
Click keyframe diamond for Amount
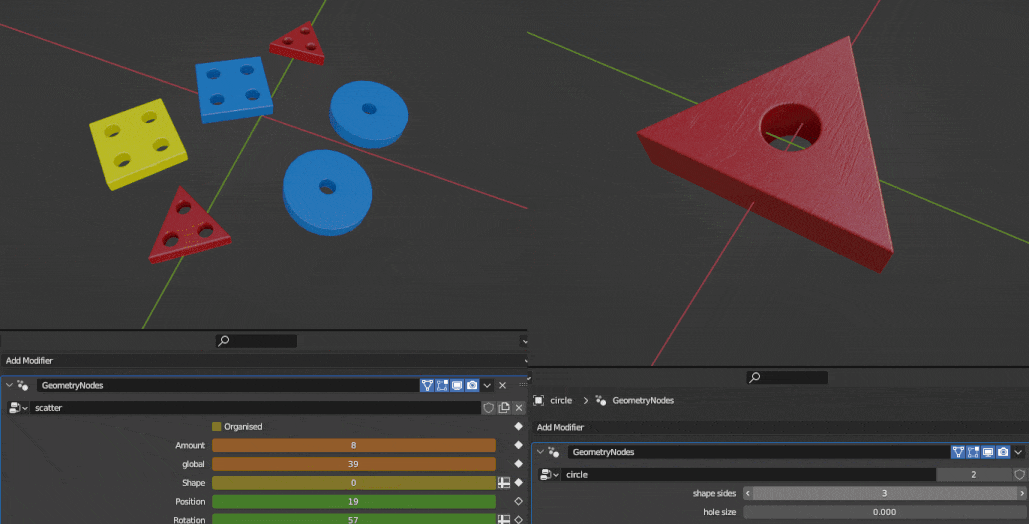click(518, 445)
